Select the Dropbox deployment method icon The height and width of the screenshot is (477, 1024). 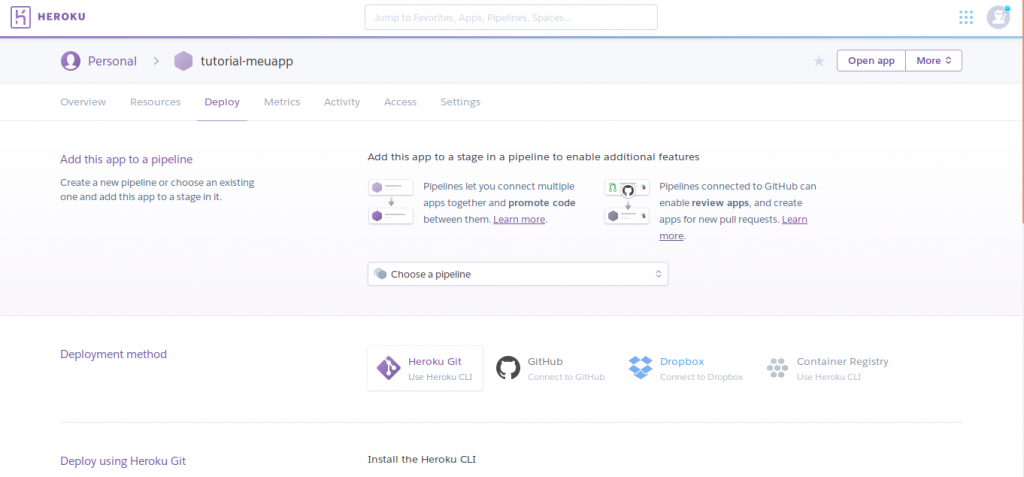641,368
